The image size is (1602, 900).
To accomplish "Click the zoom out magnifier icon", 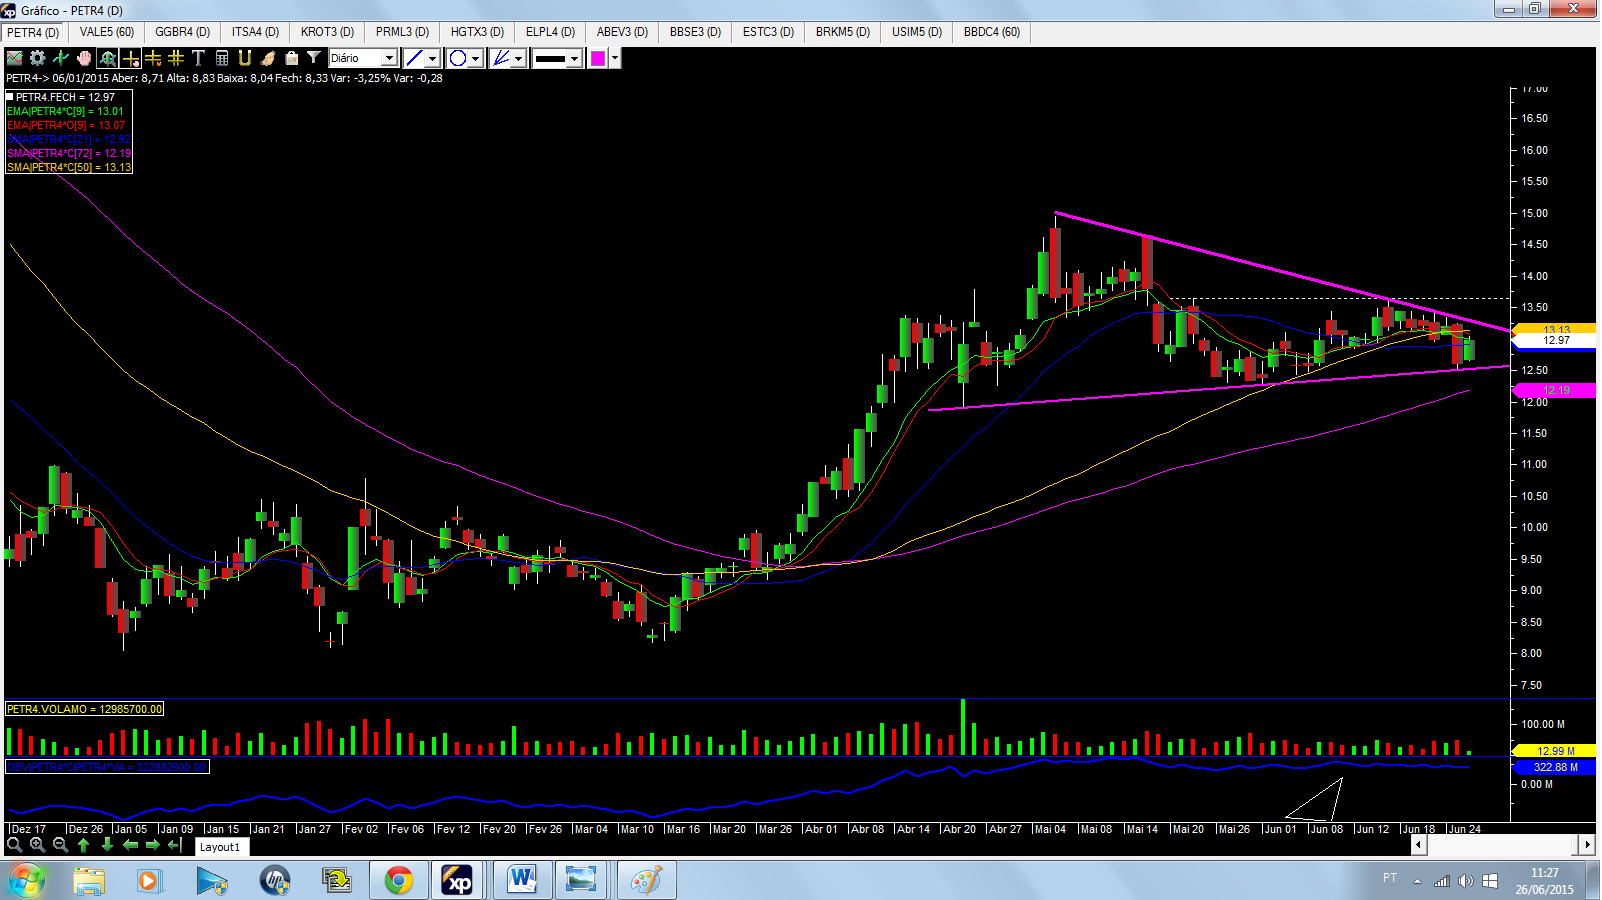I will (60, 845).
